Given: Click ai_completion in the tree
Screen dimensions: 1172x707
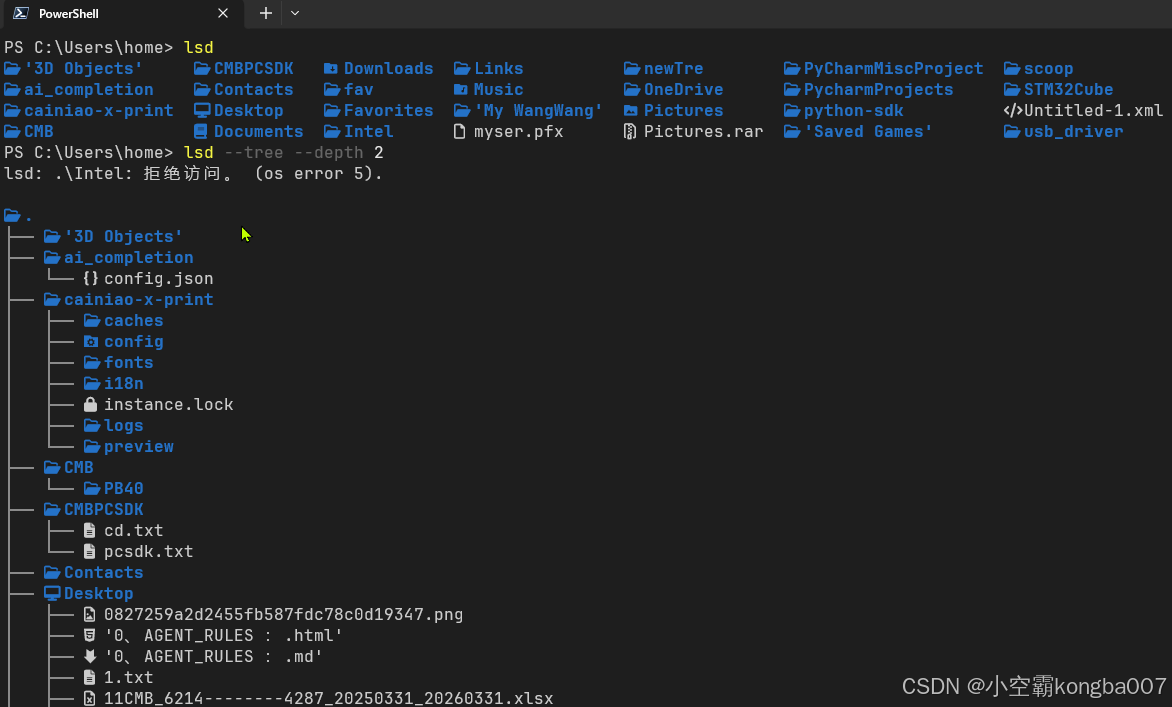Looking at the screenshot, I should [x=129, y=258].
